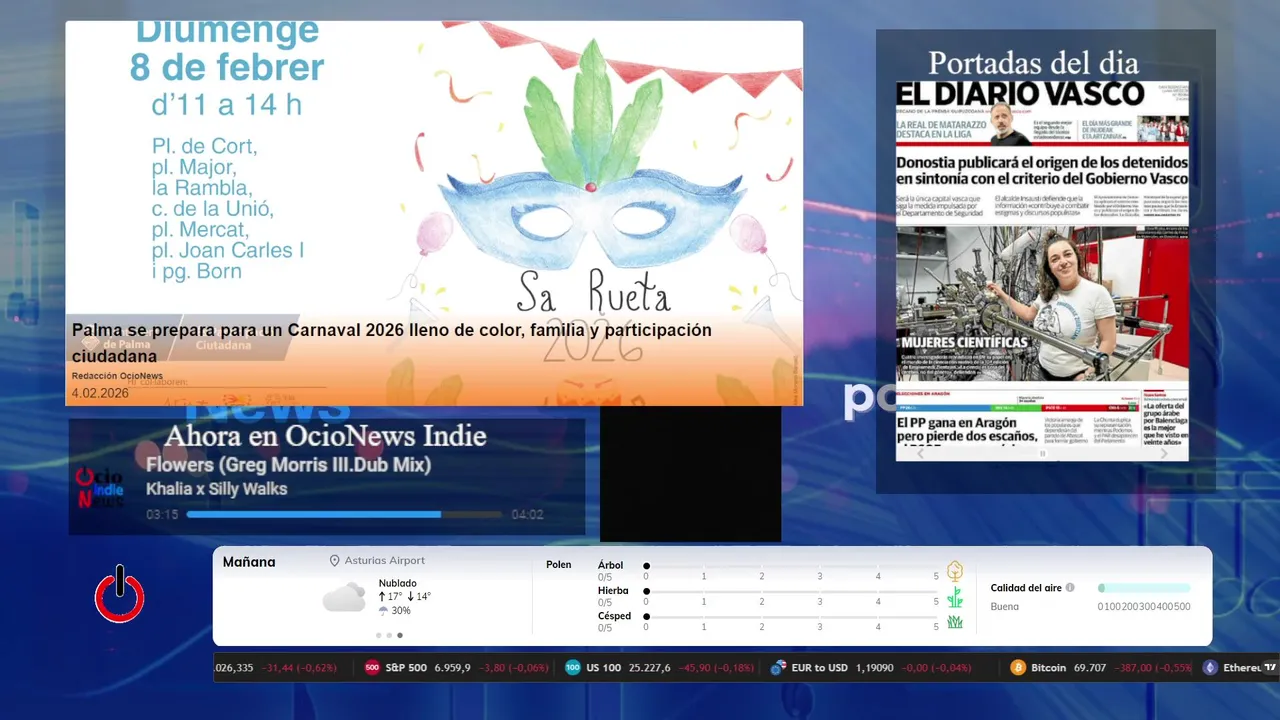Screen dimensions: 1280x720
Task: Click the EUR to USD rate 1,19090
Action: pos(874,667)
